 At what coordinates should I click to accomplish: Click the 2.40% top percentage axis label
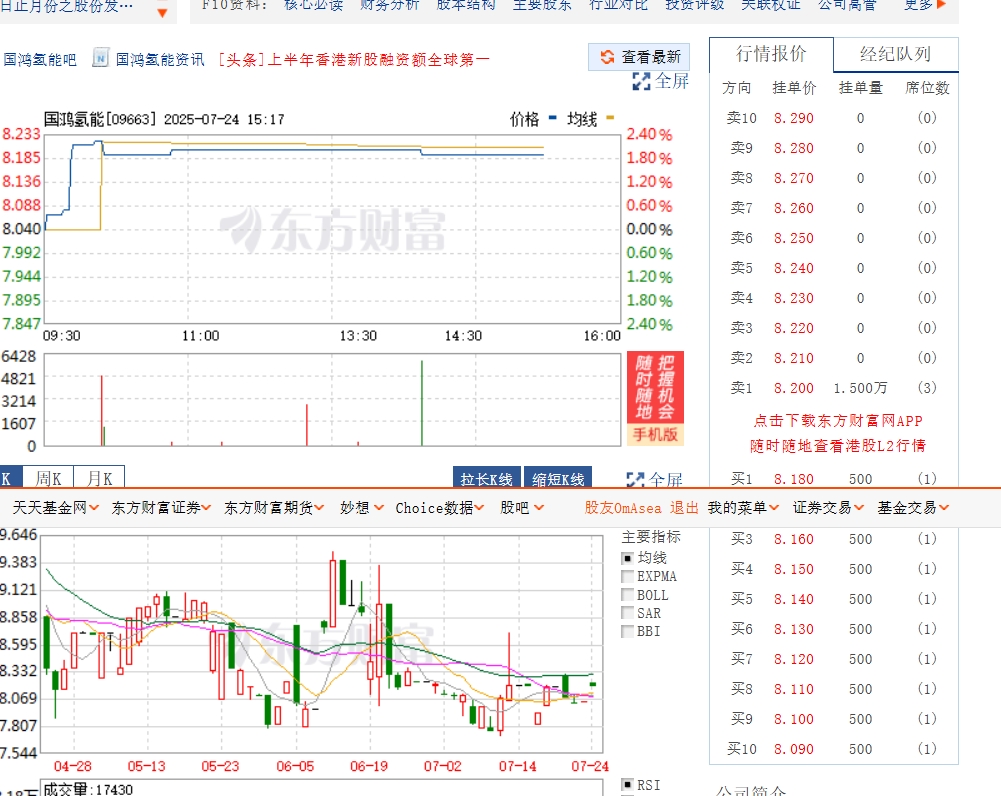649,134
